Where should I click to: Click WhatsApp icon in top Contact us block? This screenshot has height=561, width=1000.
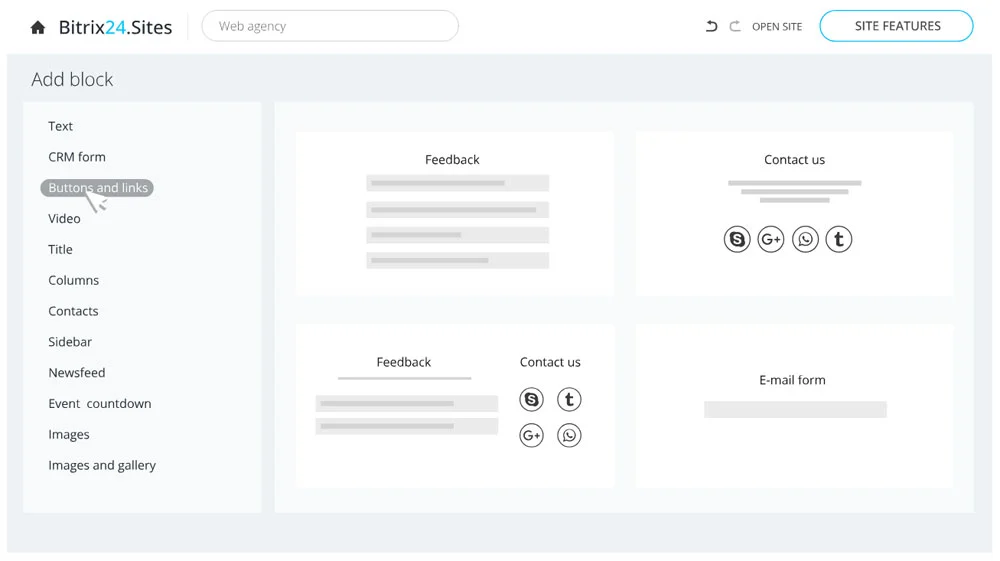pos(805,239)
